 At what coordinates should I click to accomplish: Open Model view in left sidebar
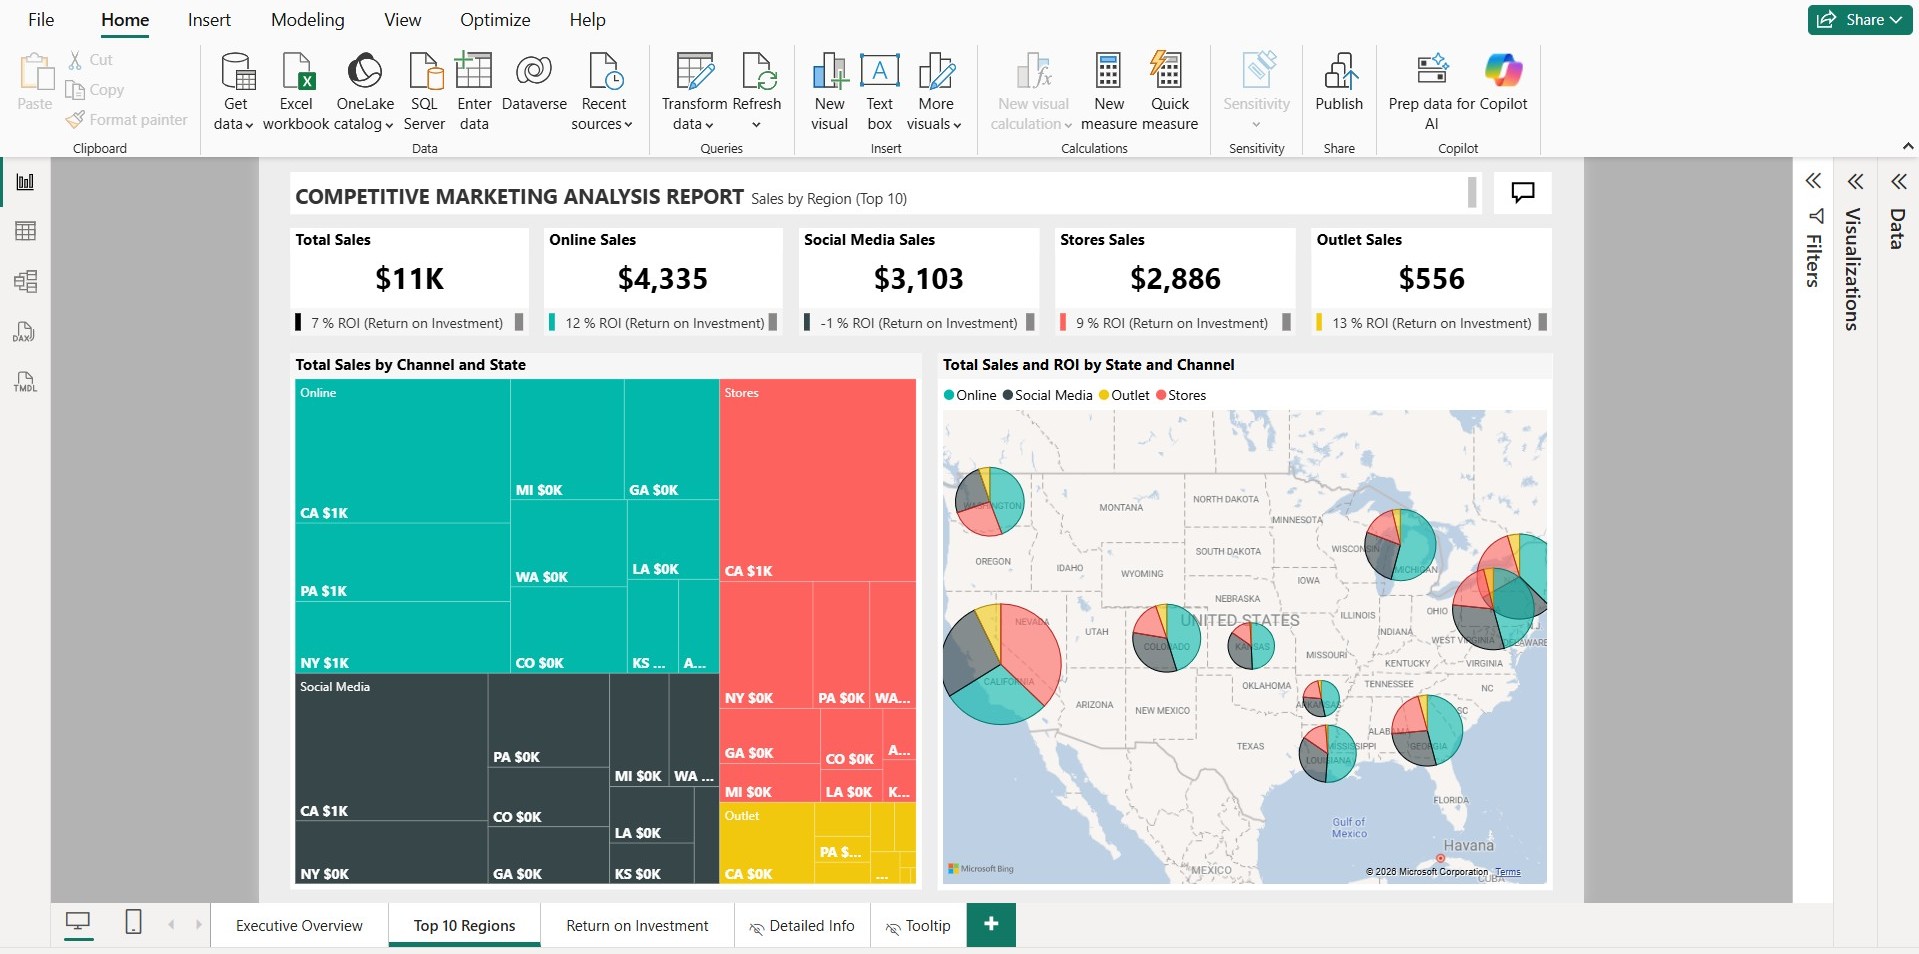pos(26,281)
